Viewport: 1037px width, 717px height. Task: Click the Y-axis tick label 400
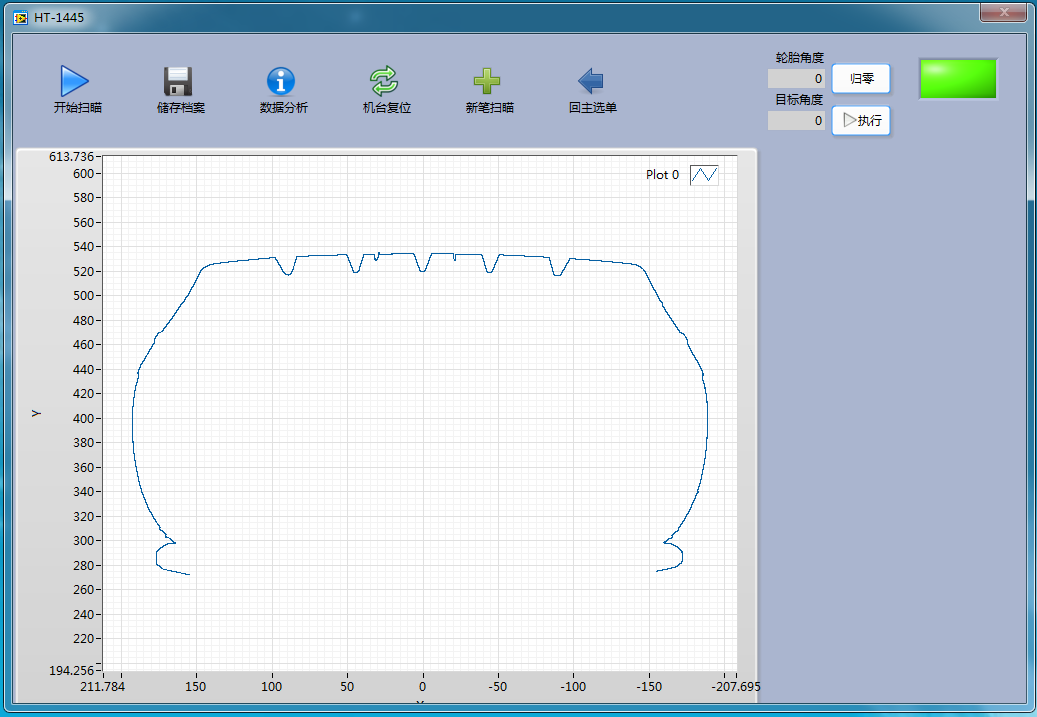pyautogui.click(x=83, y=419)
